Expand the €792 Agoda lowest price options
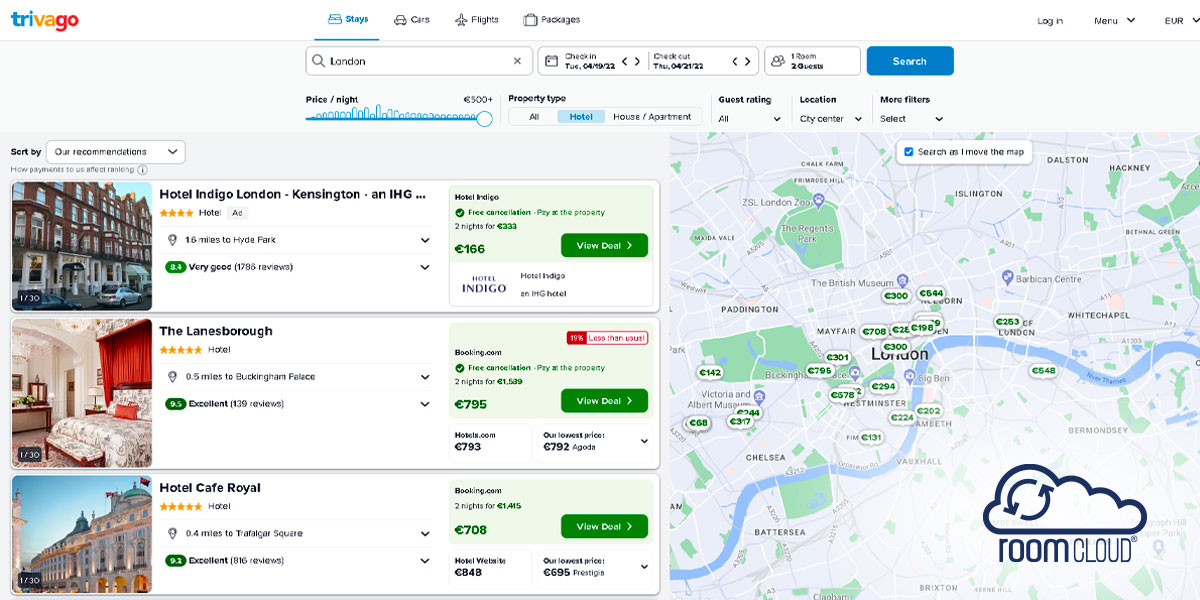 click(x=595, y=442)
